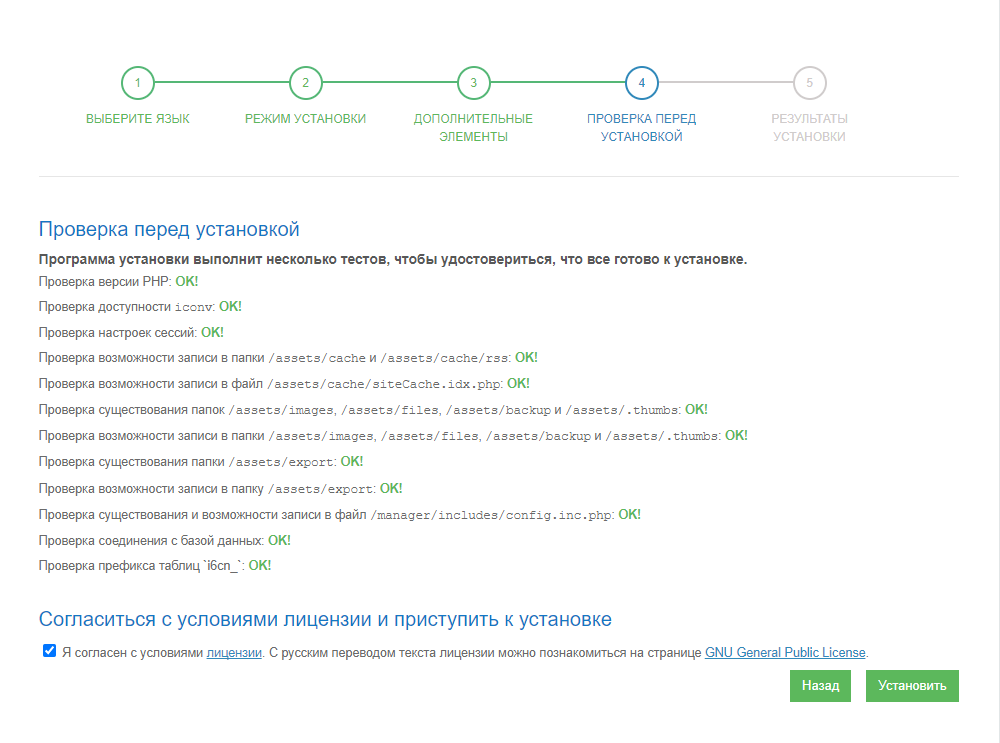Click step 1 circle in the wizard
Viewport: 1000px width, 743px height.
coord(138,83)
